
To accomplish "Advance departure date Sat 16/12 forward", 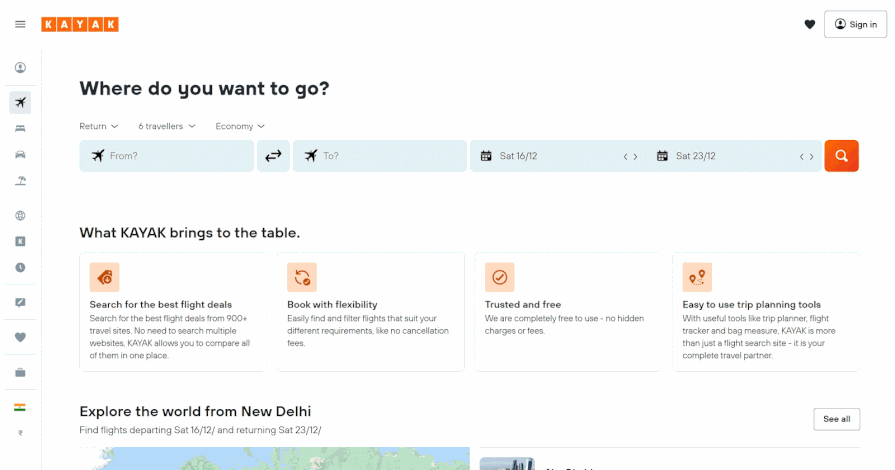I will click(x=636, y=156).
